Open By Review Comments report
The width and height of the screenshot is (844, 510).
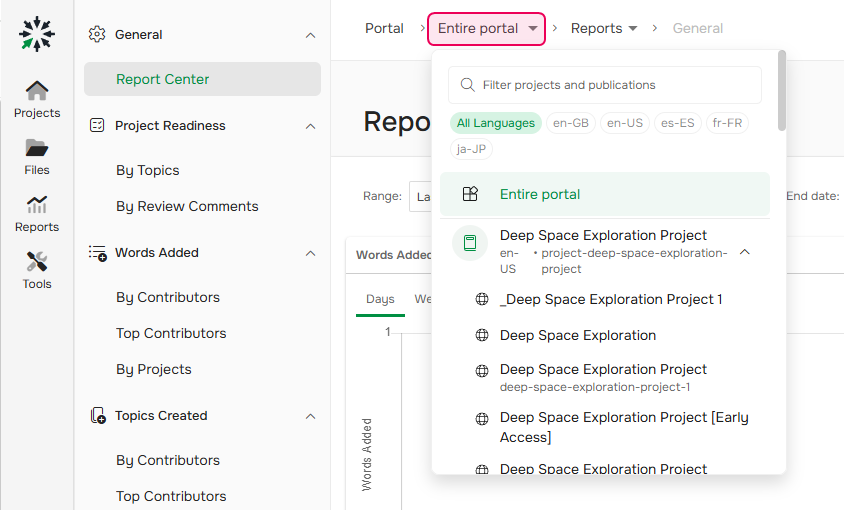pyautogui.click(x=187, y=206)
